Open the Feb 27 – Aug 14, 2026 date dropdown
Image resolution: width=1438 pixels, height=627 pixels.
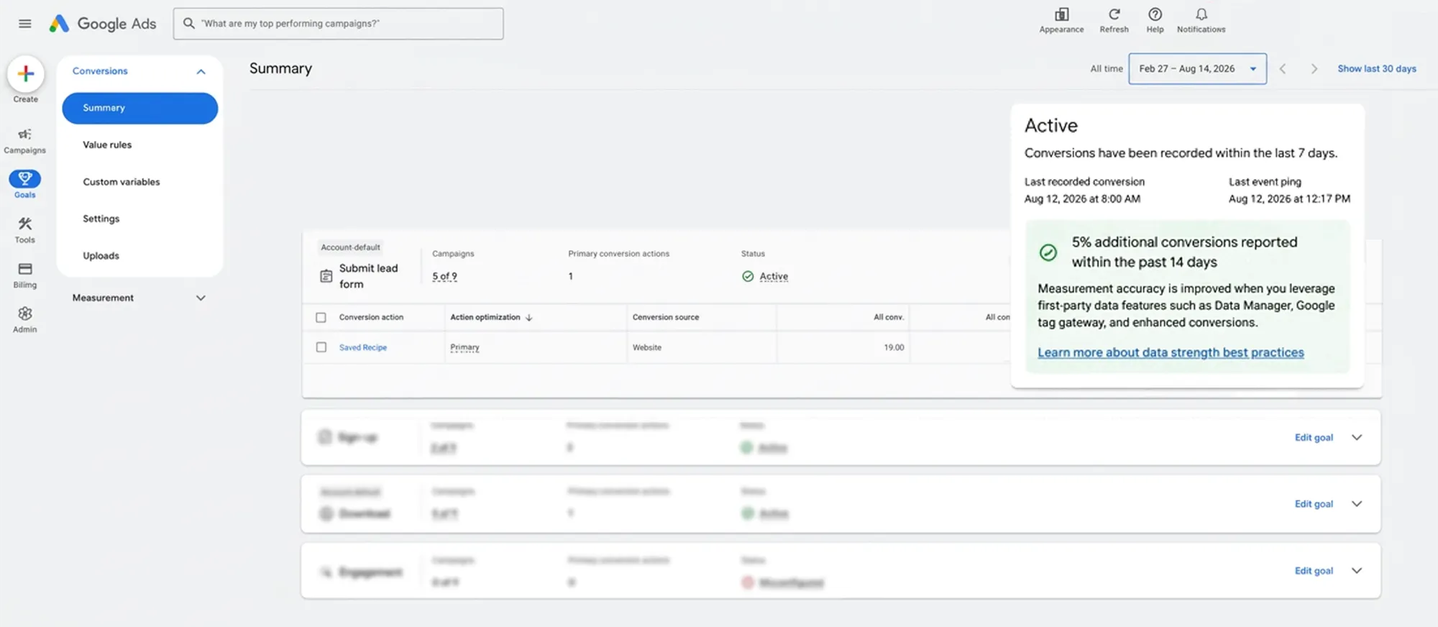pyautogui.click(x=1197, y=69)
